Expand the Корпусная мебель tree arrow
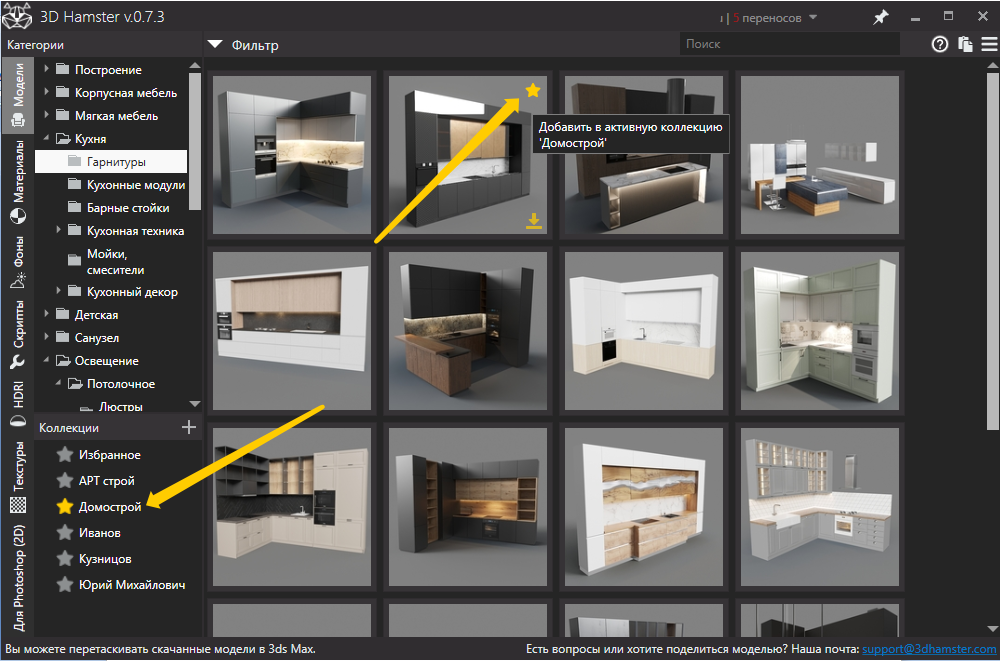Screen dimensions: 1000x661 coord(46,92)
